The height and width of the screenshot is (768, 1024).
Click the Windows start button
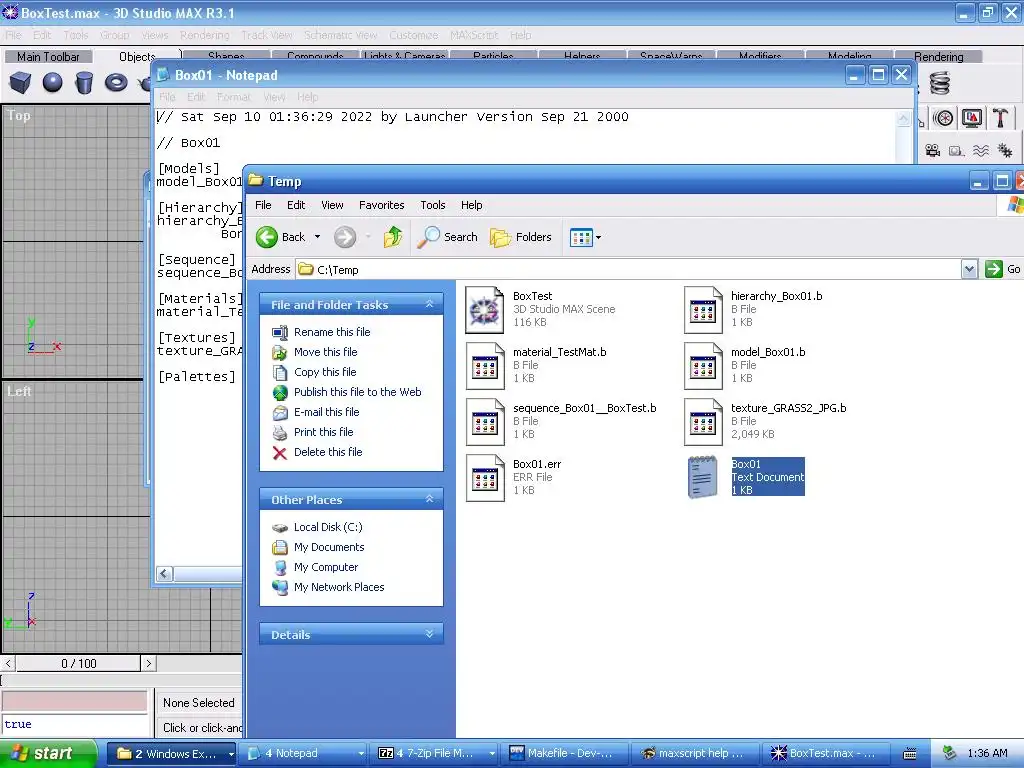click(49, 754)
